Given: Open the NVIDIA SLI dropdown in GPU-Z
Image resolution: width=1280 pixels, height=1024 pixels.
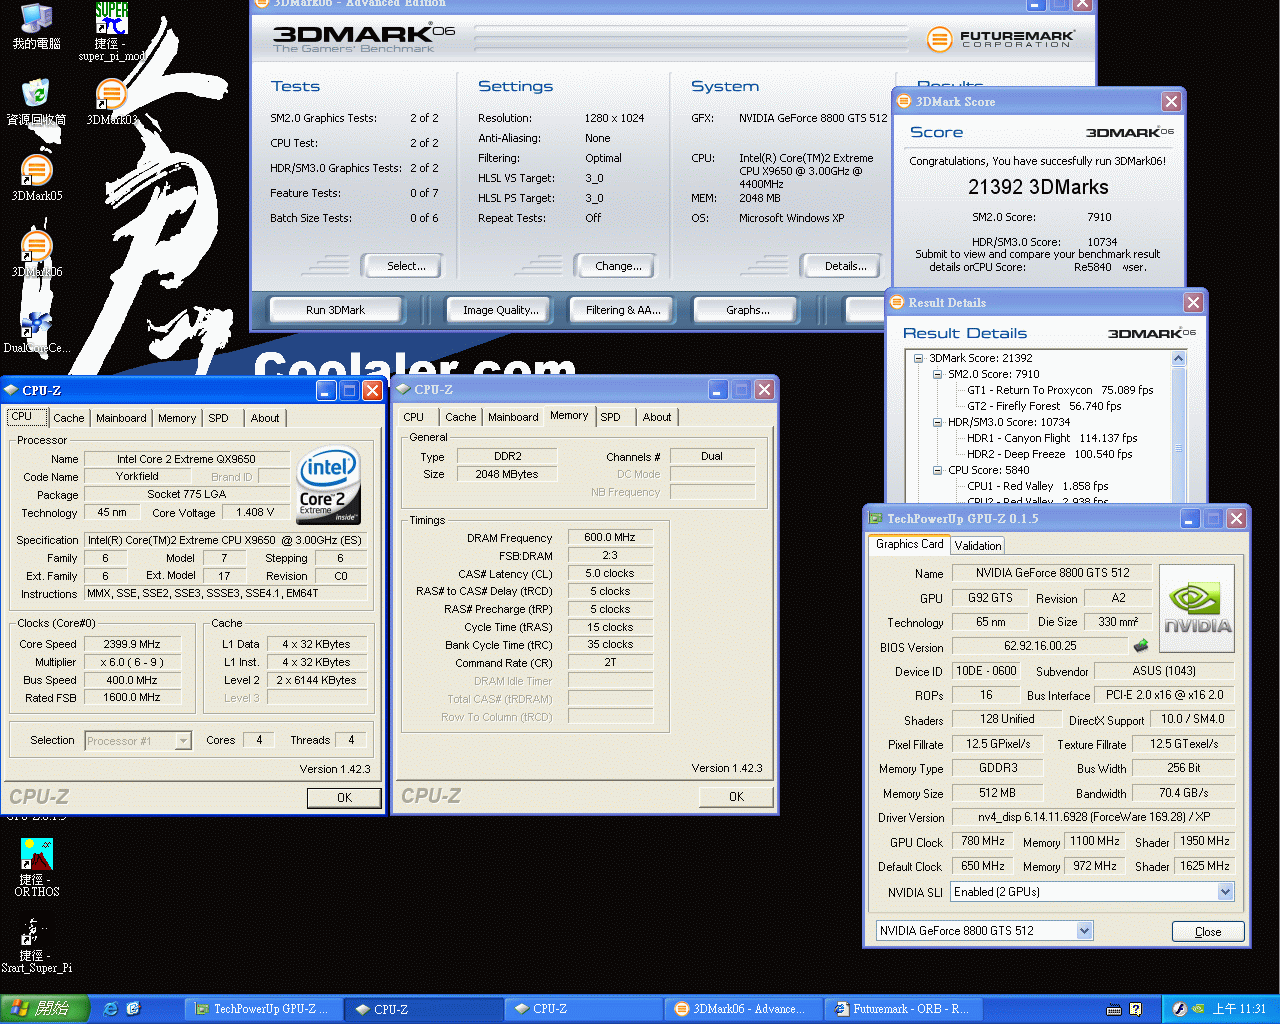Looking at the screenshot, I should 1226,892.
